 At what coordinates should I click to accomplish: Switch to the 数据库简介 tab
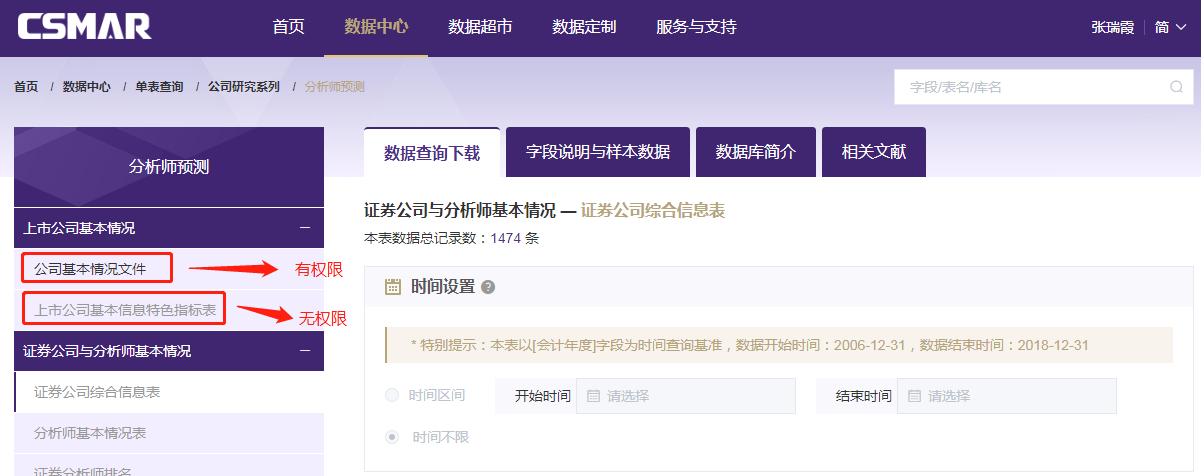[756, 152]
